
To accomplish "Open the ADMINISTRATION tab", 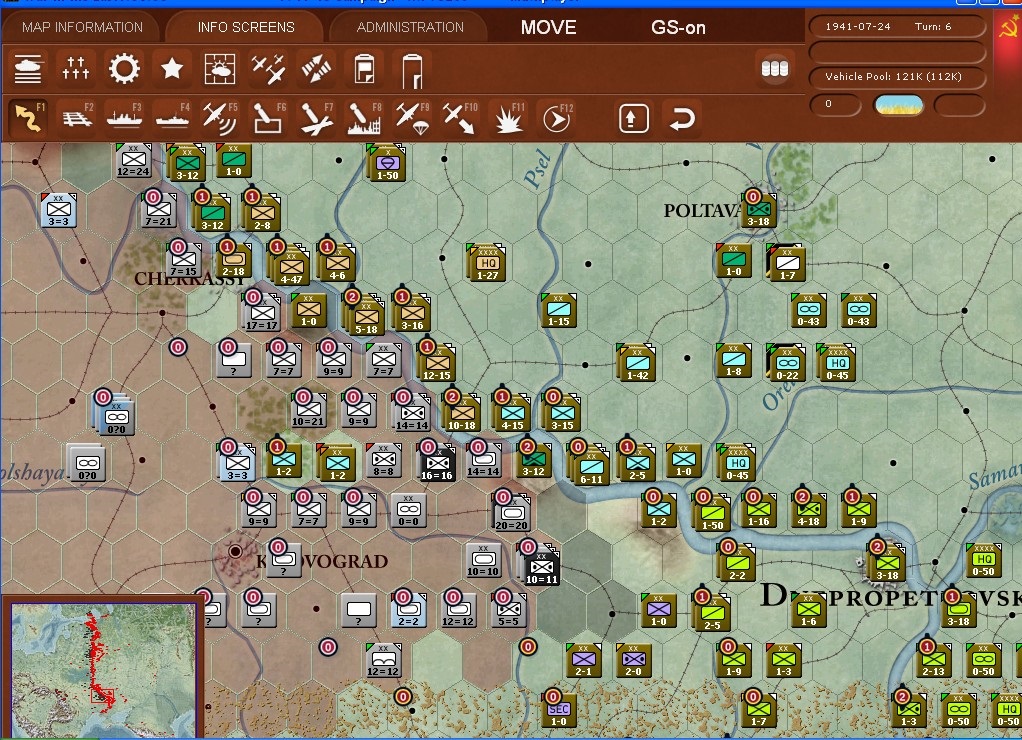I will click(x=410, y=27).
